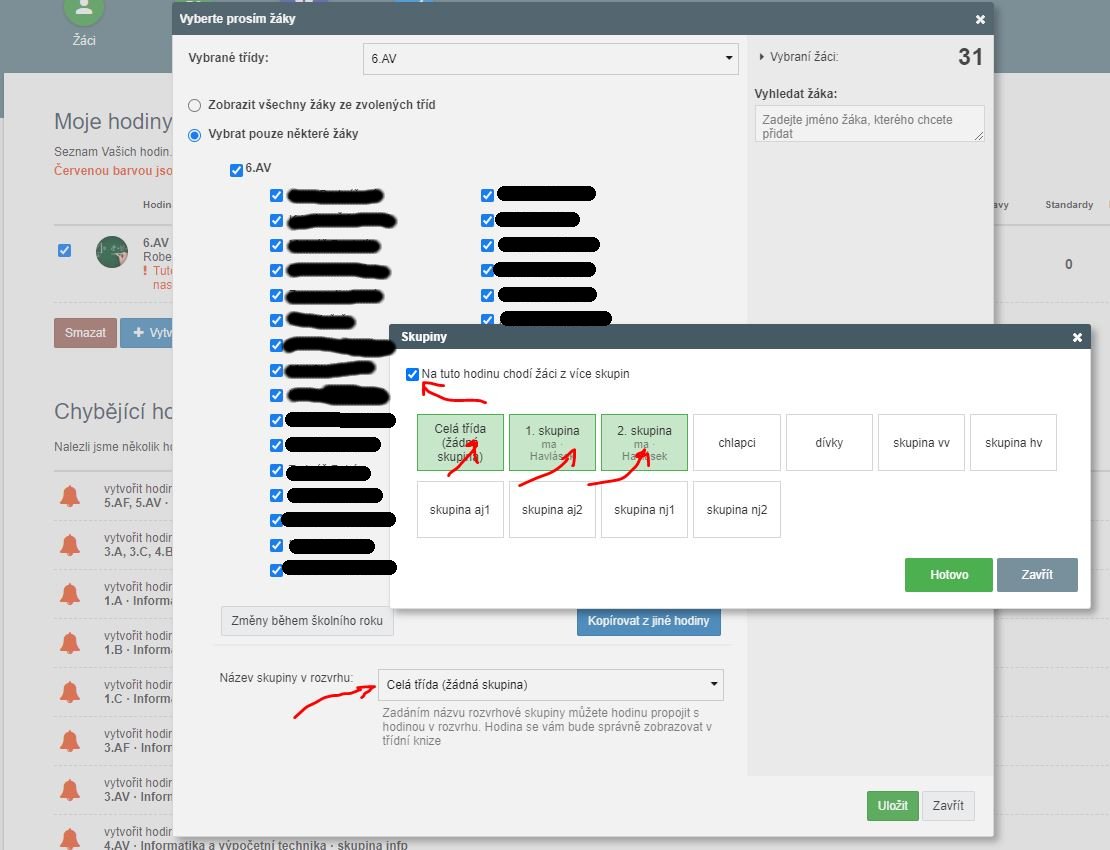Click the Žáci student icon

tap(84, 10)
